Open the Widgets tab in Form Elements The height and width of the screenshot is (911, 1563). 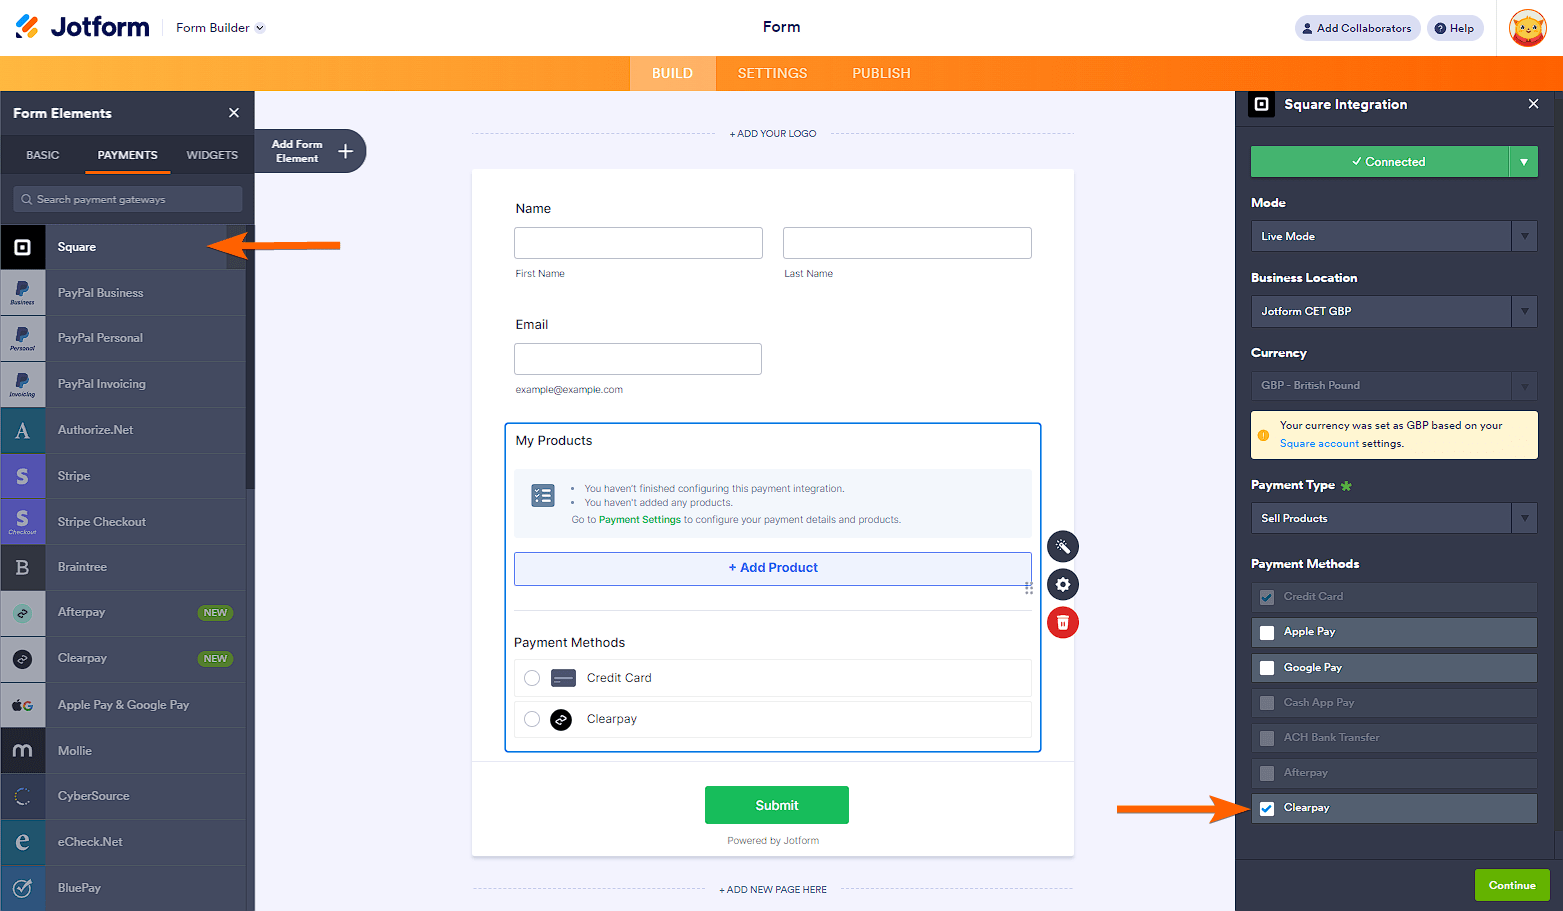click(212, 155)
